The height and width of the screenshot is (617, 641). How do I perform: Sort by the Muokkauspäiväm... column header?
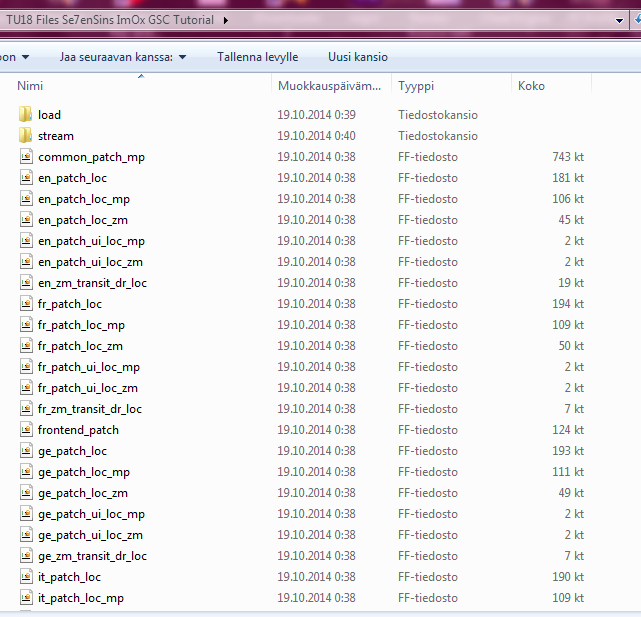tap(329, 86)
